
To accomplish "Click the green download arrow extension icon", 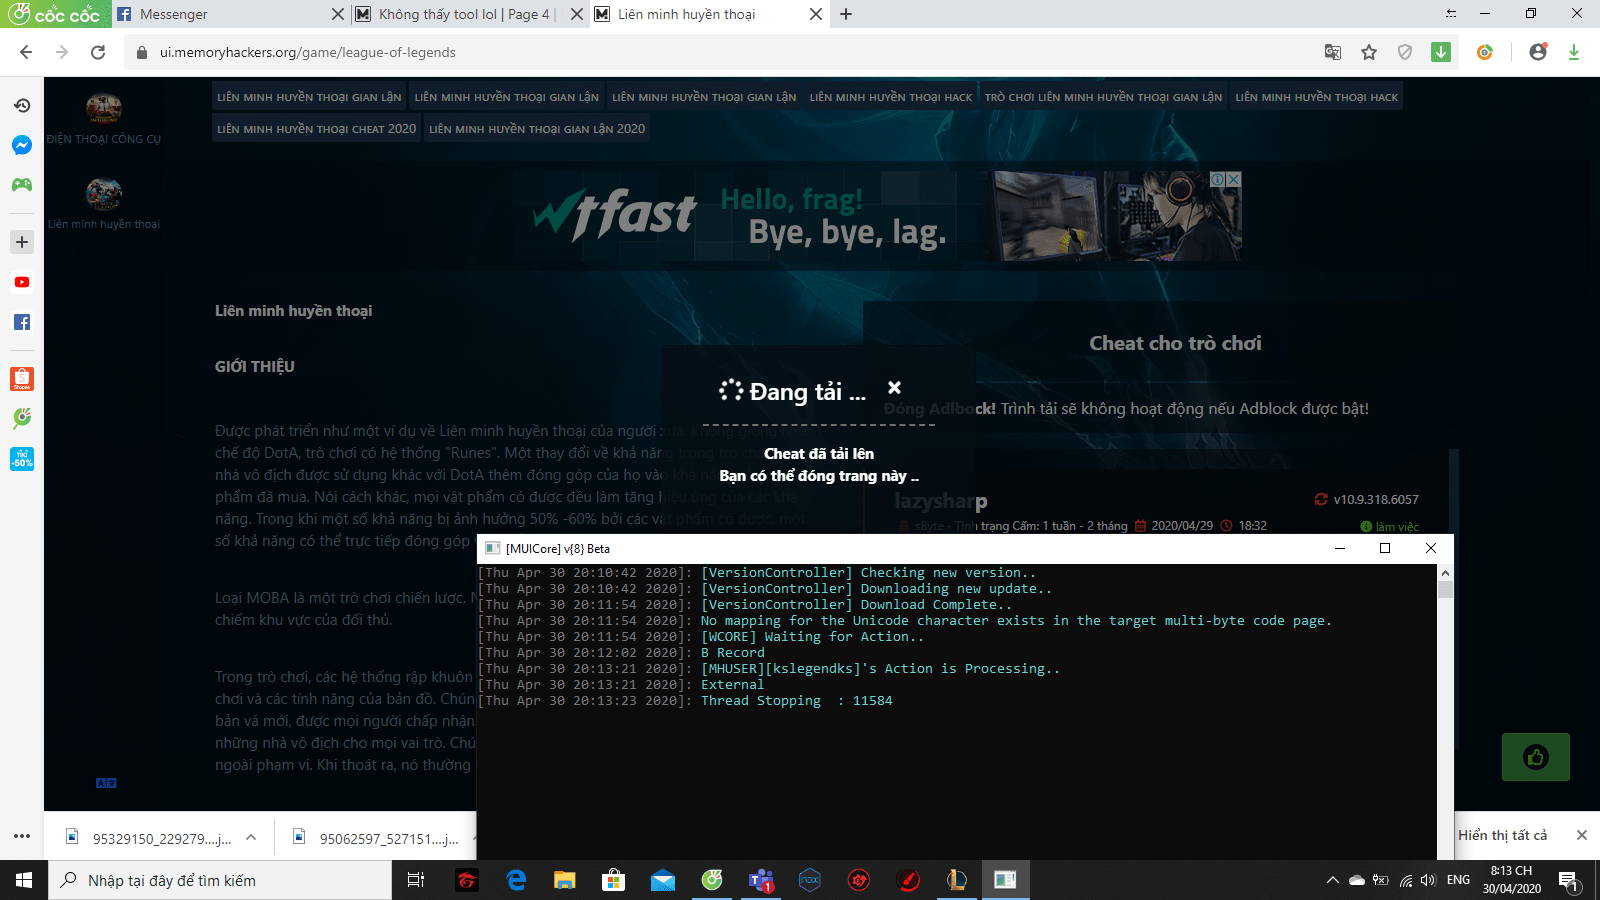I will 1441,52.
